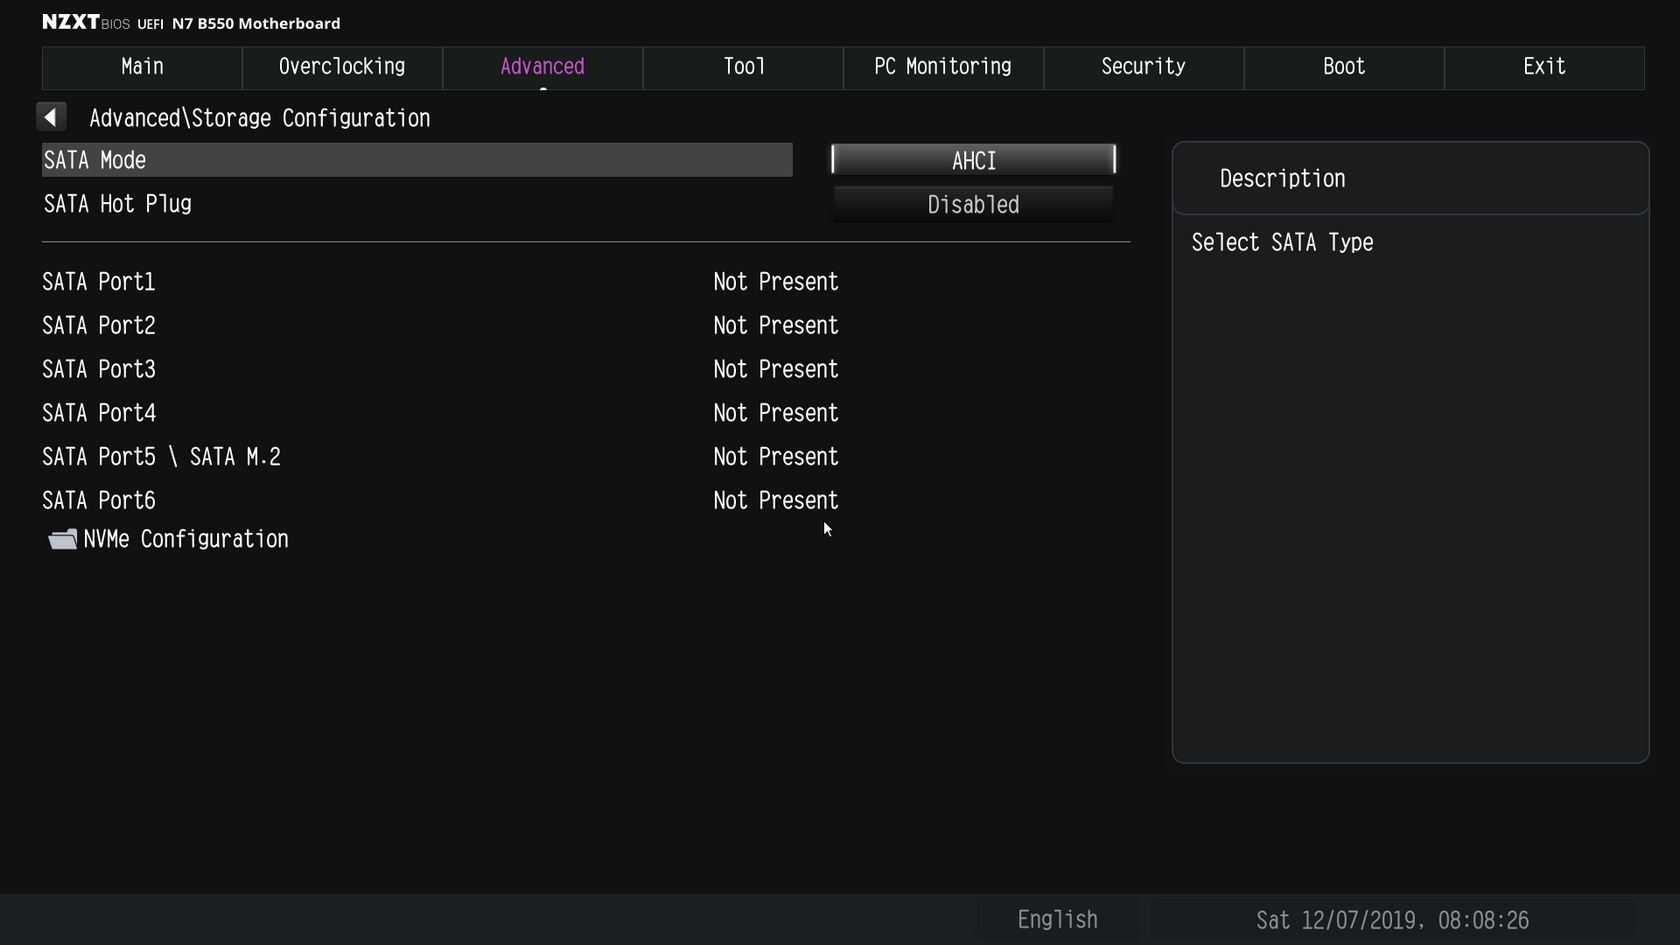Click the Not Present value for SATA Port2
This screenshot has height=945, width=1680.
[x=776, y=326]
